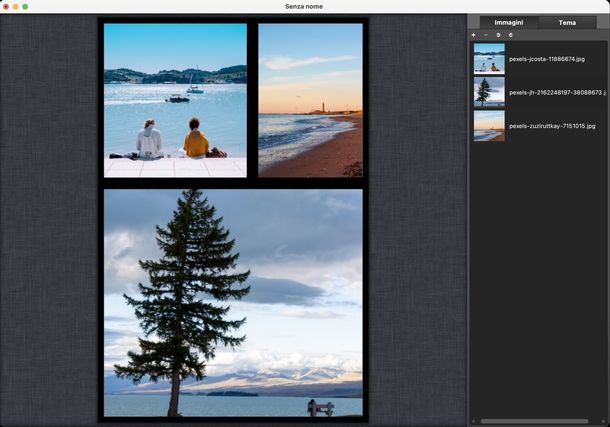Click the large pine tree collage photo

click(x=233, y=303)
